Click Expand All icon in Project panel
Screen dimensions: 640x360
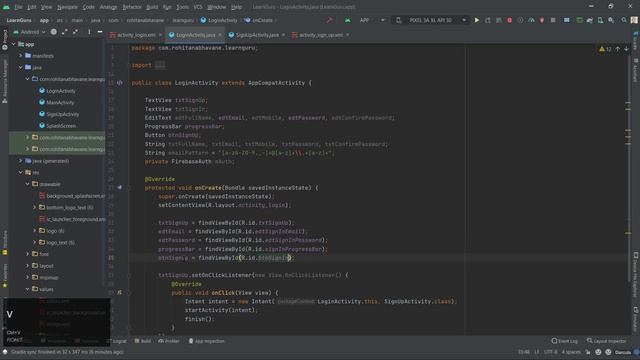[x=64, y=32]
